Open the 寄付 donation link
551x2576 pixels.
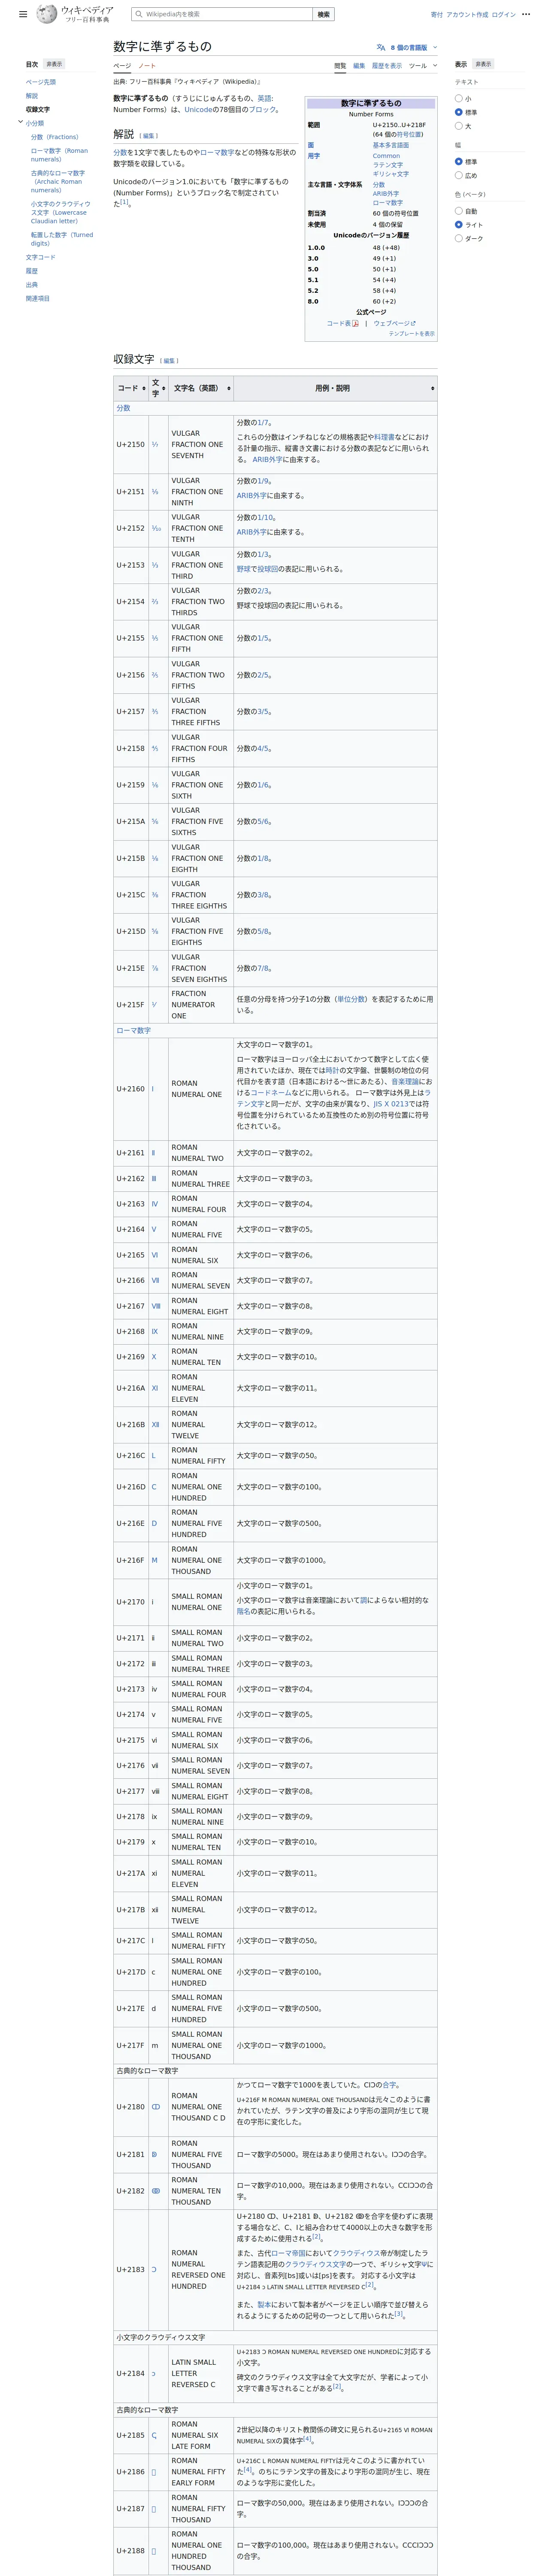point(436,14)
